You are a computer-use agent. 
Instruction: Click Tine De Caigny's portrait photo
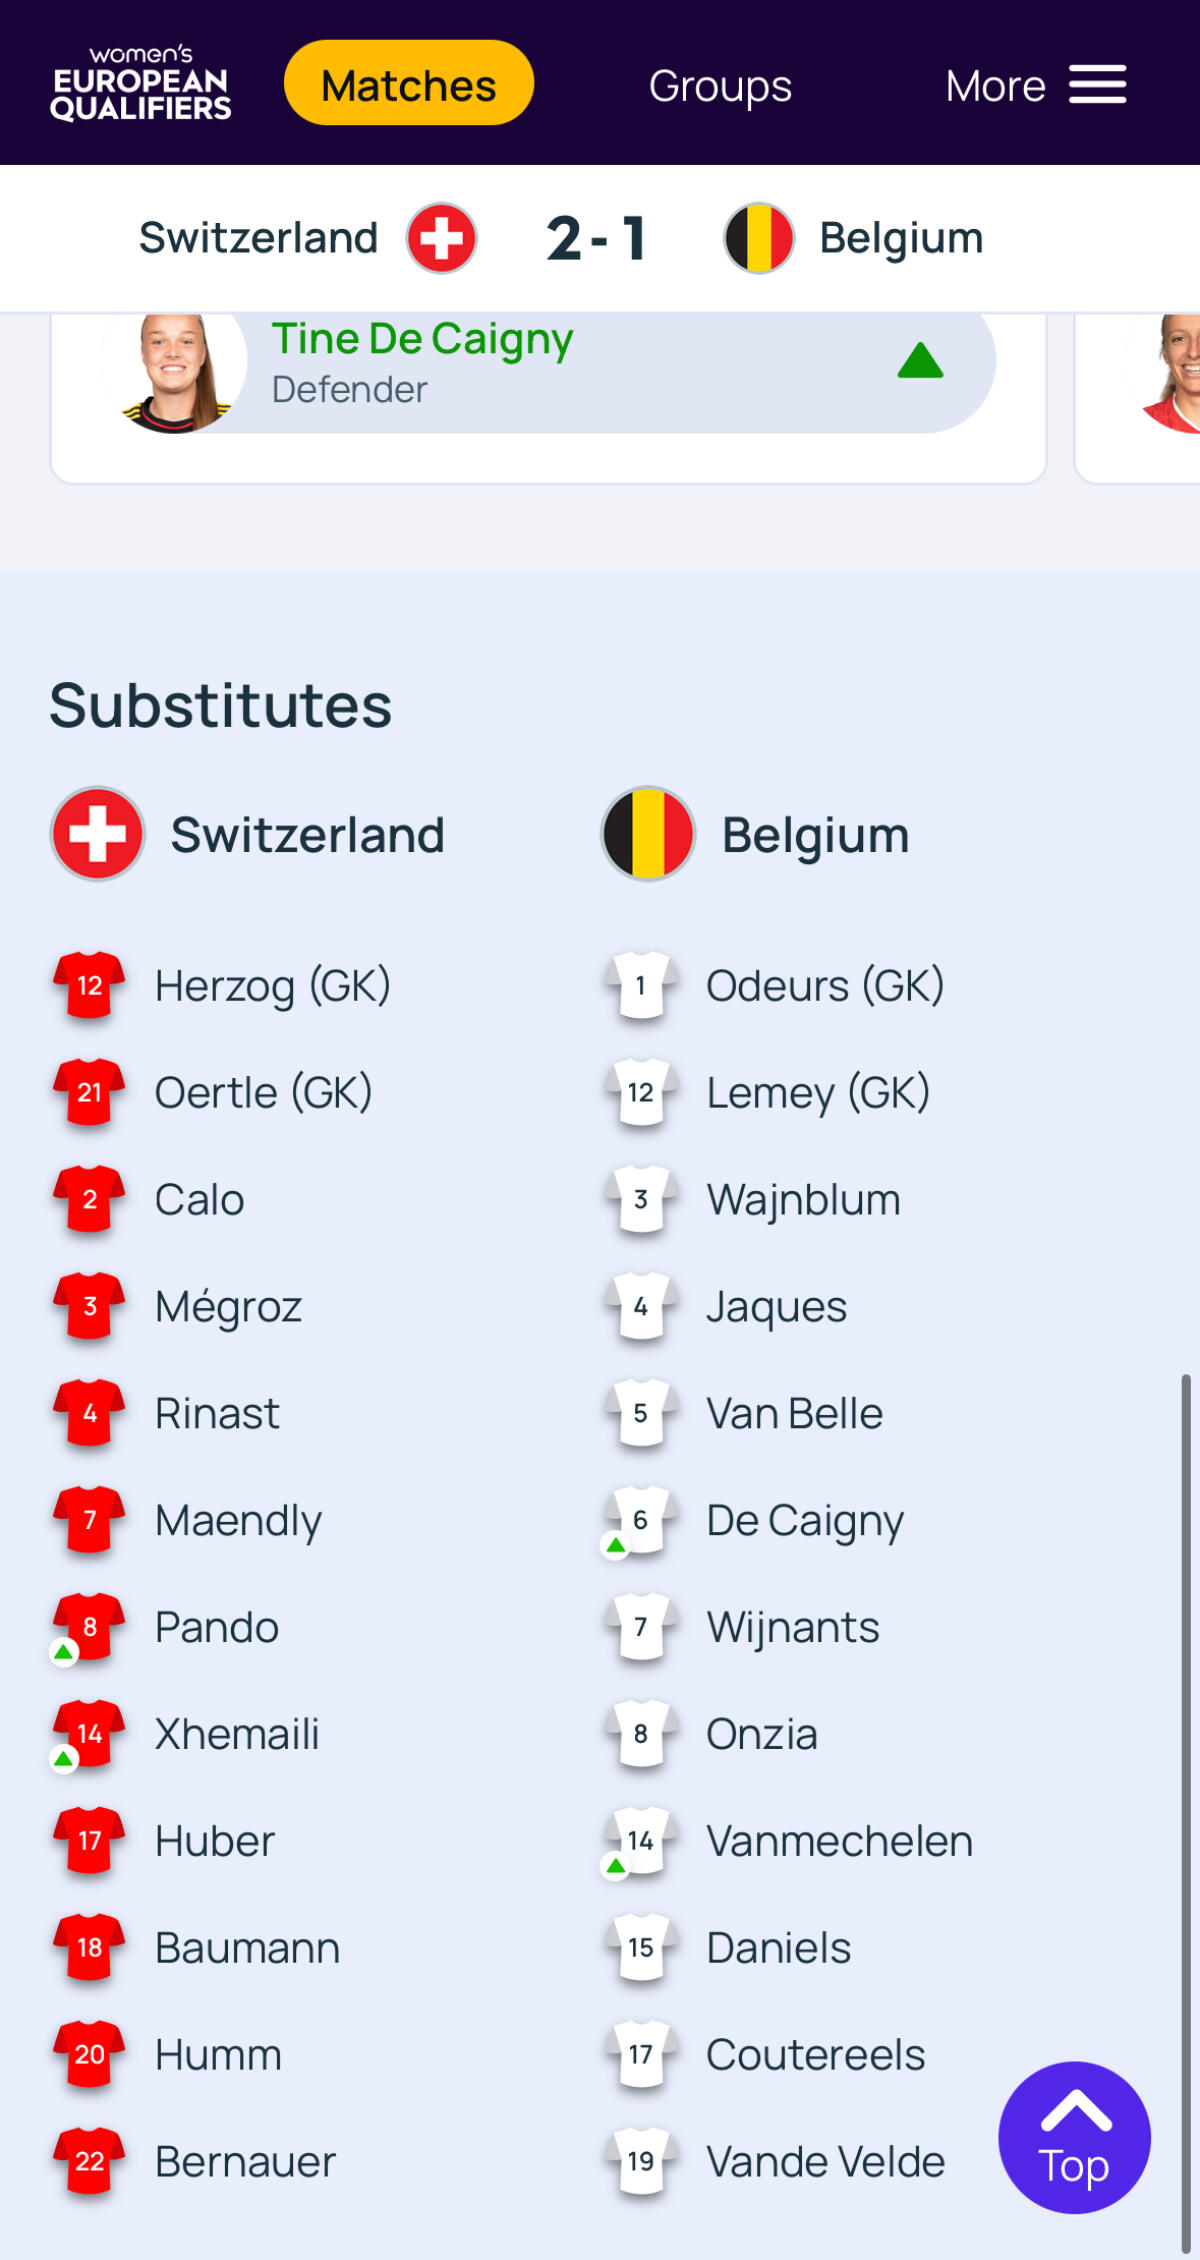pyautogui.click(x=174, y=372)
